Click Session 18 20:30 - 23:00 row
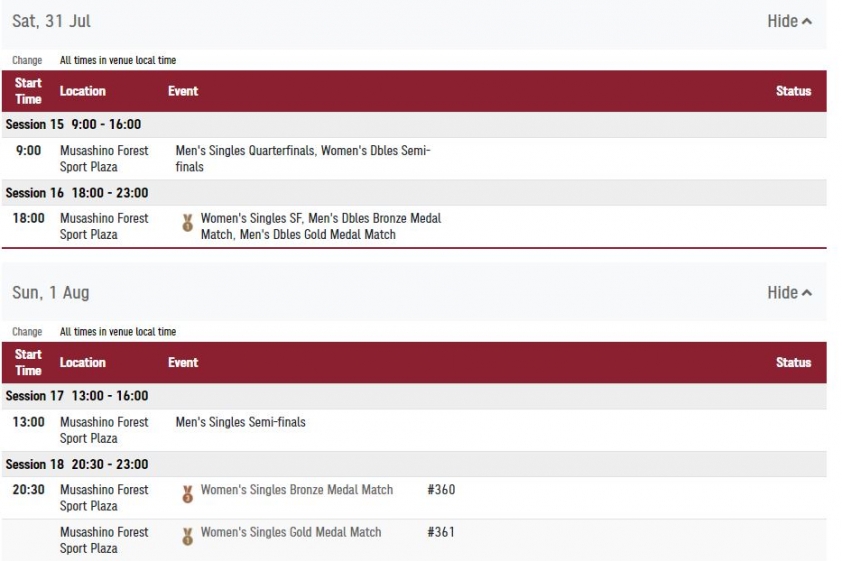 pos(414,464)
